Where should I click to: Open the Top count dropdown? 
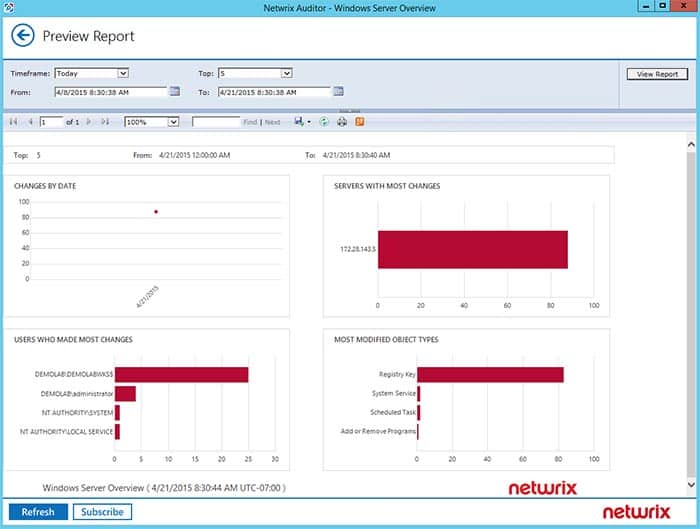click(x=287, y=73)
